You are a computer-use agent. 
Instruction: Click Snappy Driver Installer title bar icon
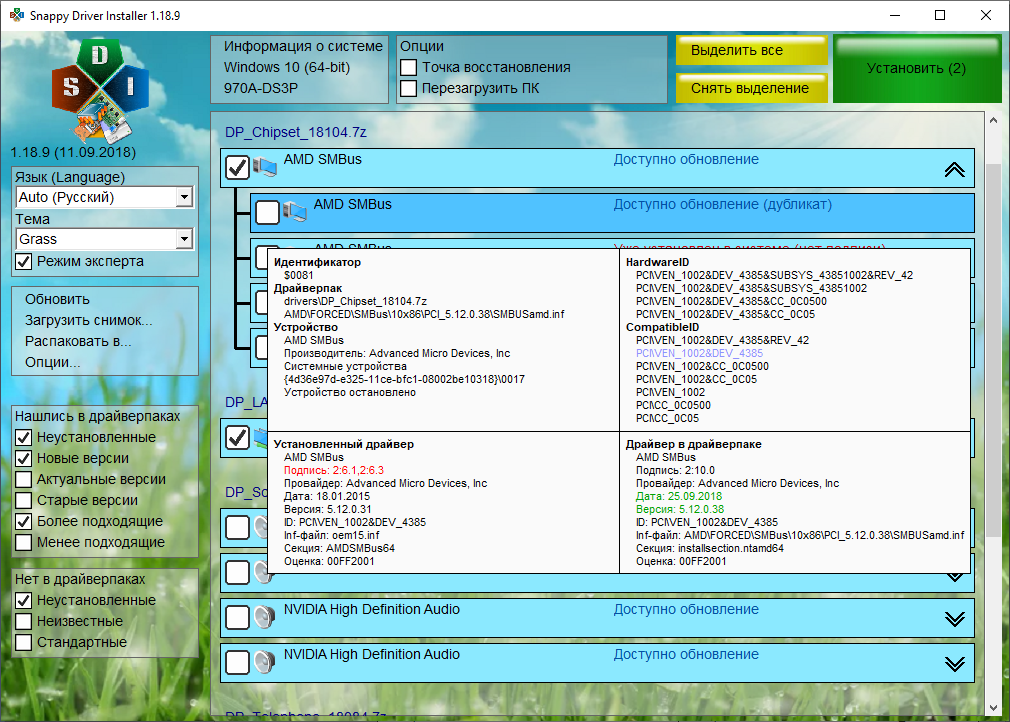[17, 15]
